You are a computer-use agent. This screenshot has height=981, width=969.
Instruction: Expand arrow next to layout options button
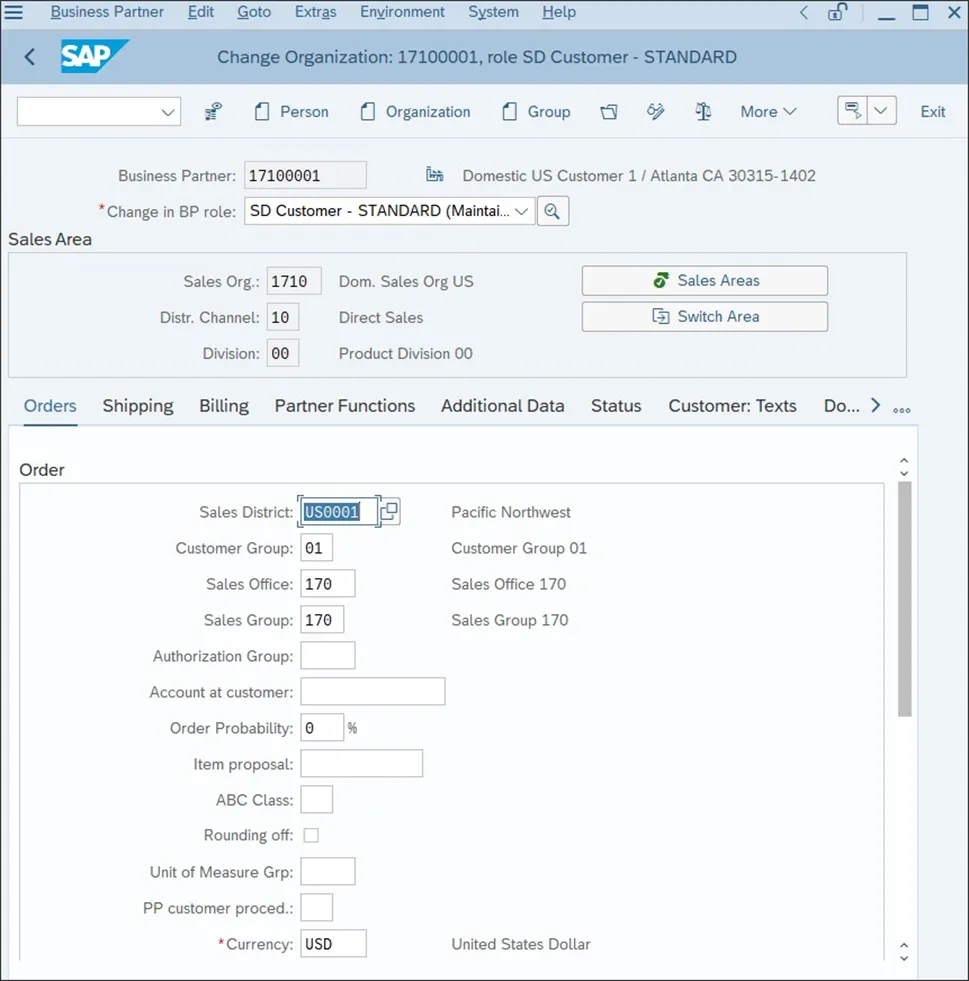(881, 111)
